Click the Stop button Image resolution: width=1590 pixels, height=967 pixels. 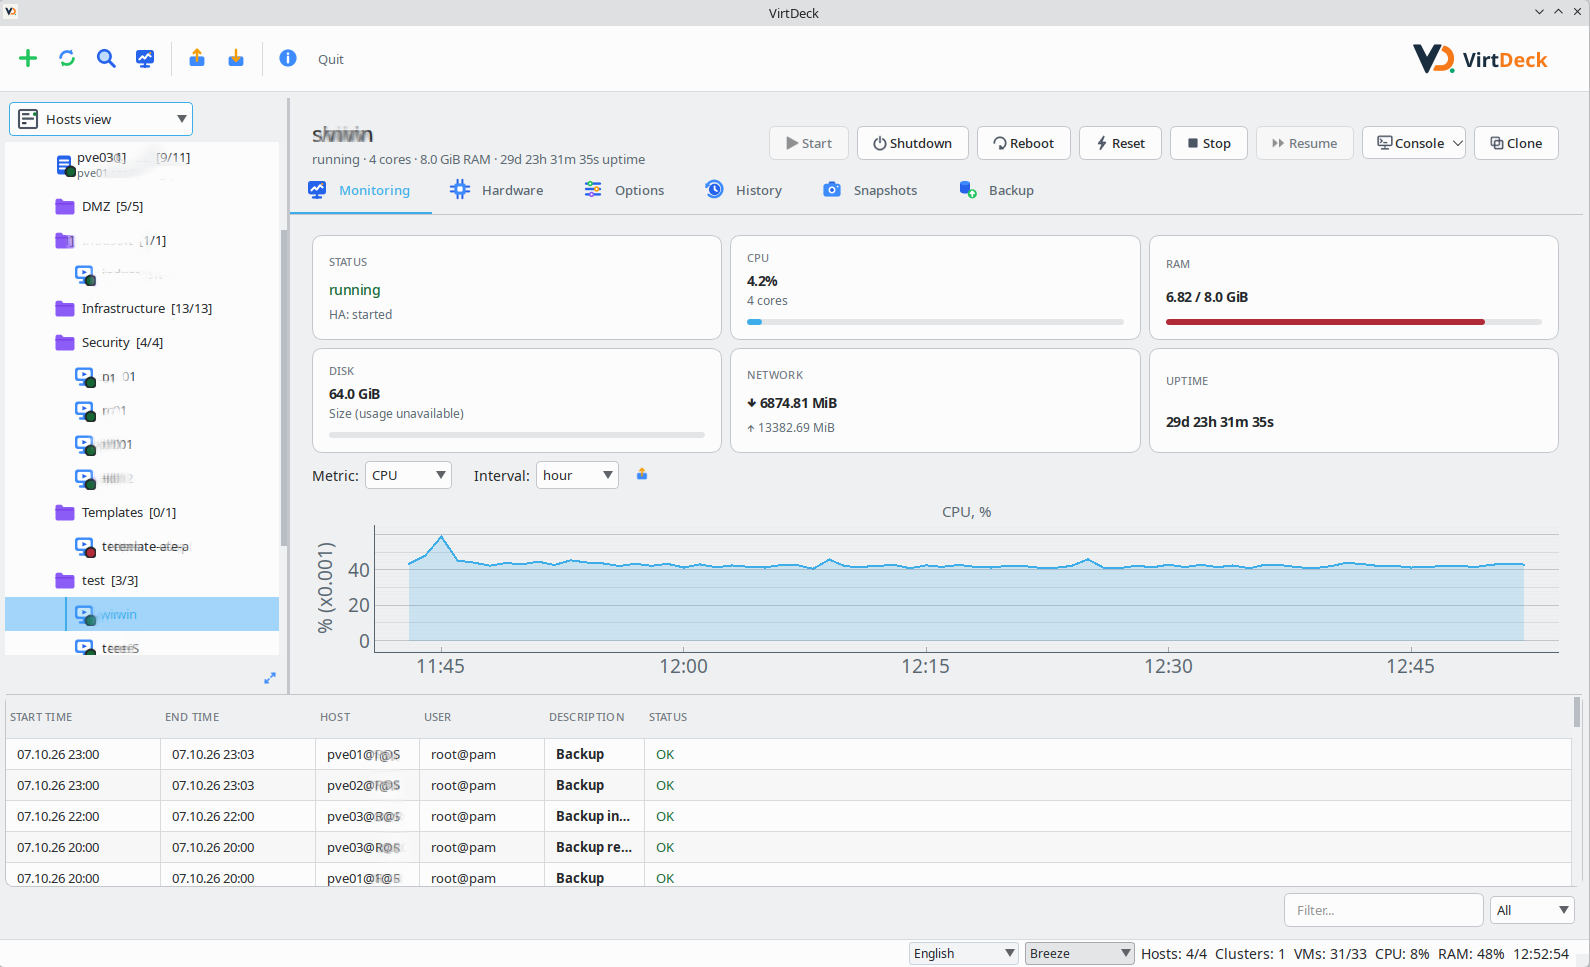[1209, 143]
